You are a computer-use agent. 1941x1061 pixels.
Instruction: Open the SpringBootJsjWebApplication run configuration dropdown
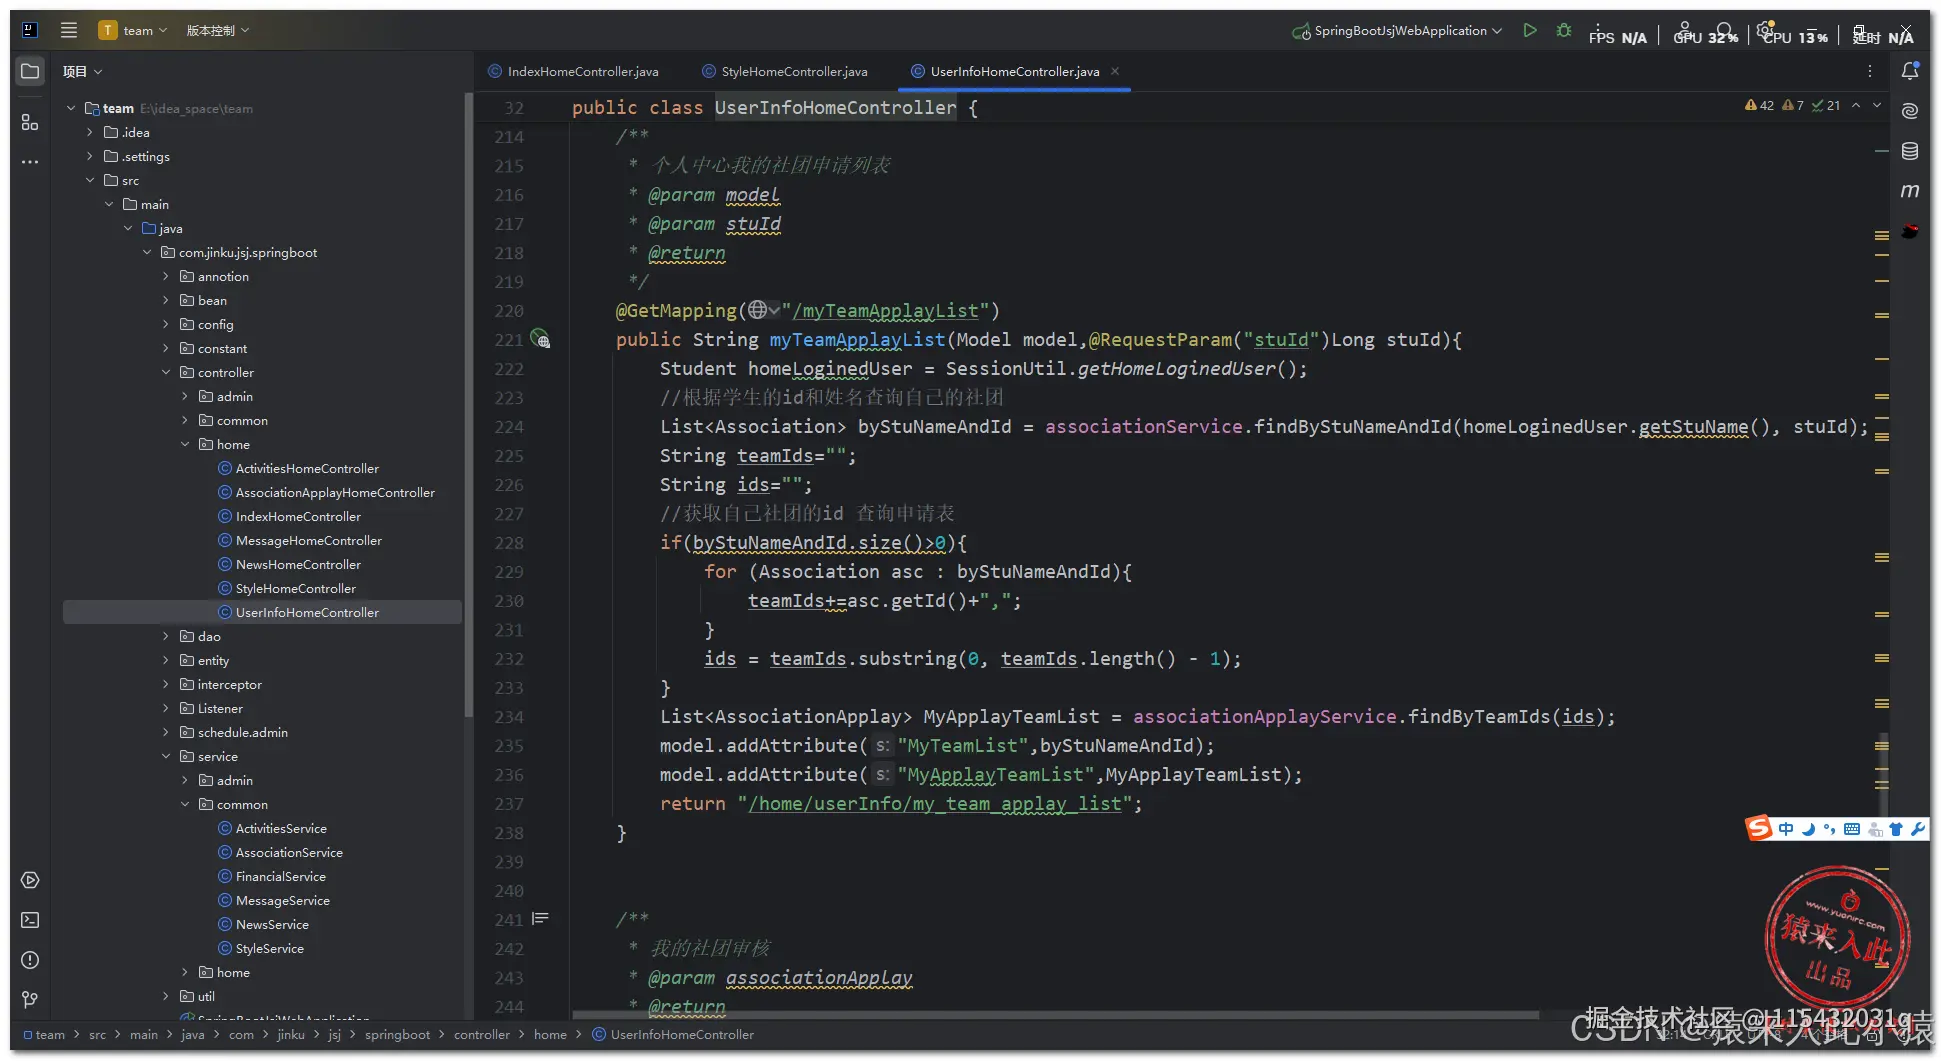pyautogui.click(x=1397, y=30)
